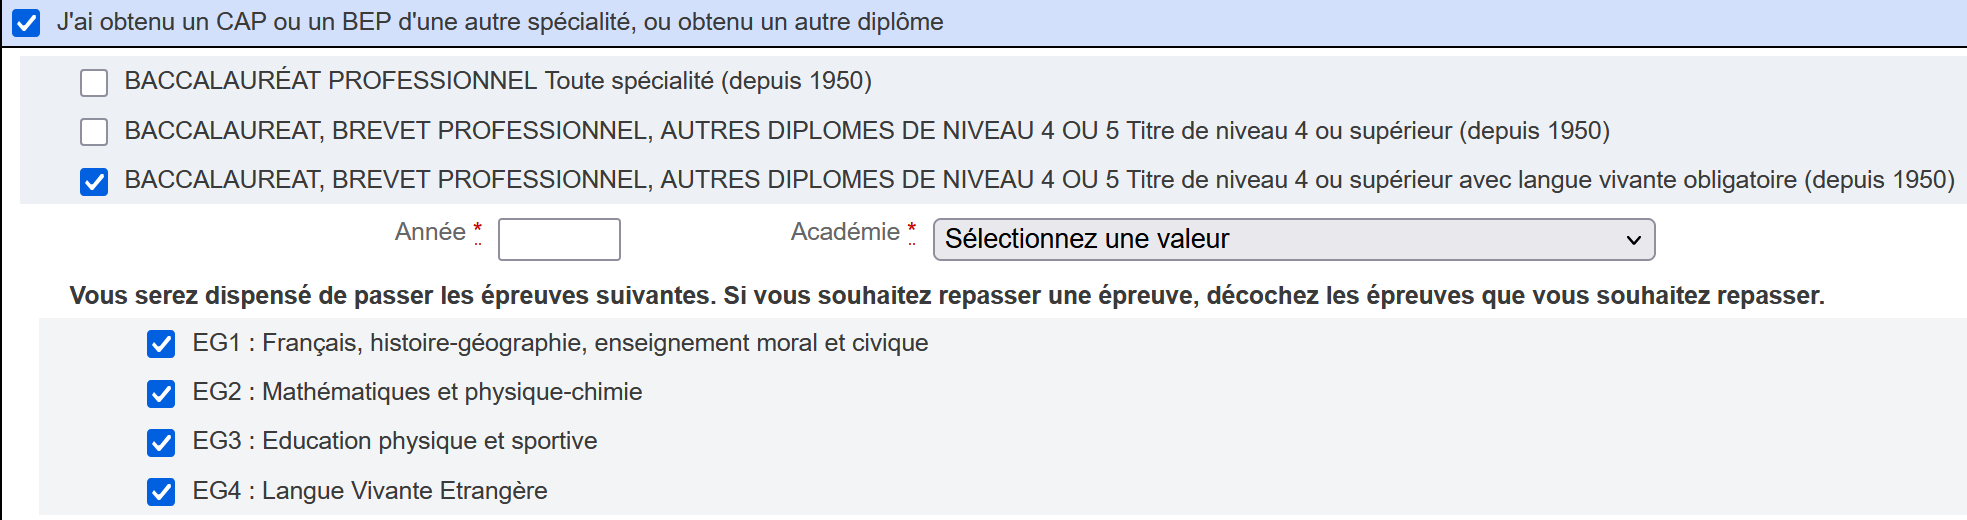Click into the Année input field

tap(559, 240)
